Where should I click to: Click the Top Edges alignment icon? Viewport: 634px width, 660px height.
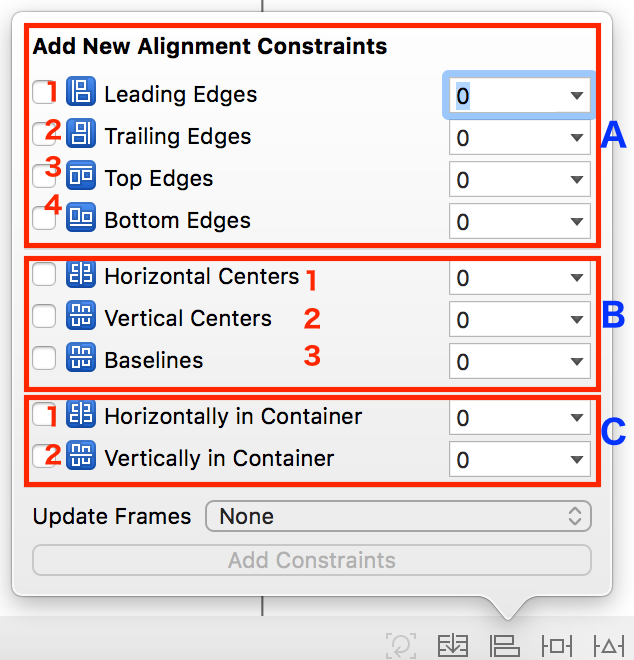point(80,177)
